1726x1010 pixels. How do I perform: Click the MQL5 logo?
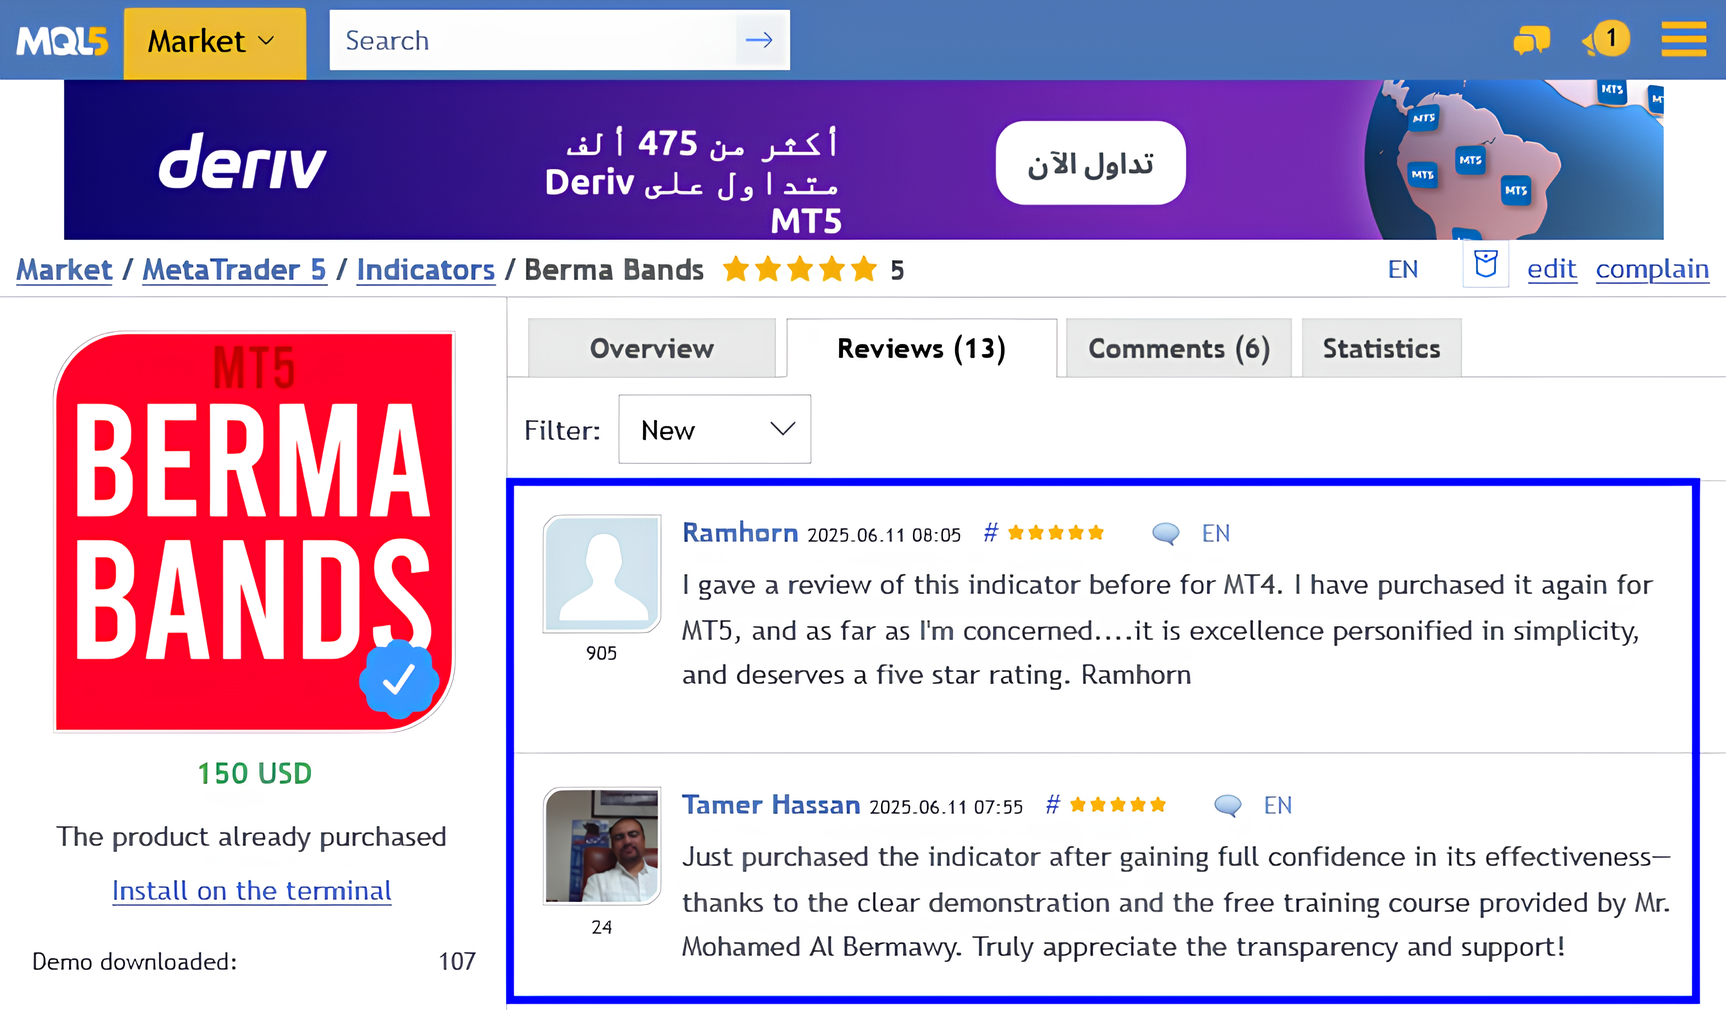point(62,41)
